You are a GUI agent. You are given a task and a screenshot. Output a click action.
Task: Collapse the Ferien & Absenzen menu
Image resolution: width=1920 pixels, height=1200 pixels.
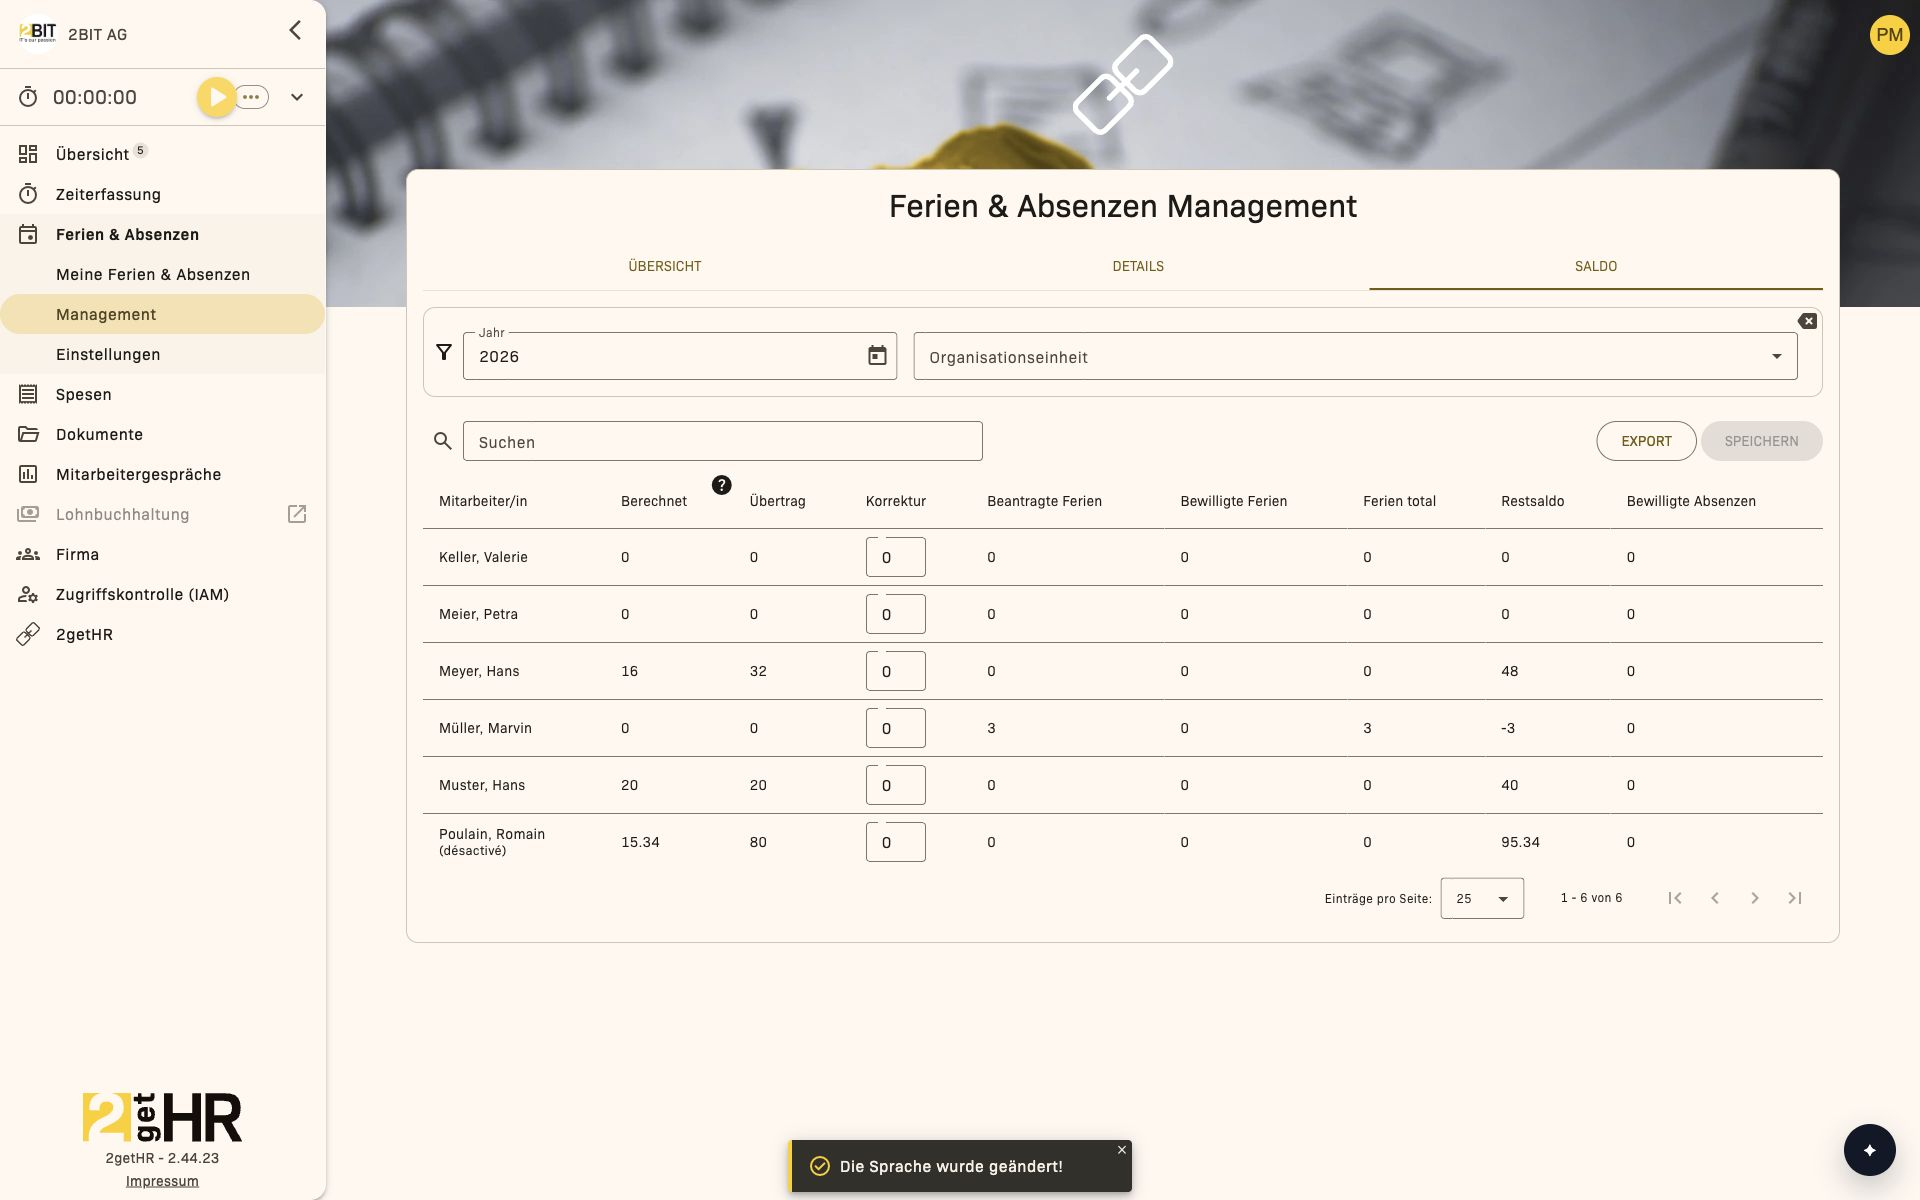[x=162, y=234]
